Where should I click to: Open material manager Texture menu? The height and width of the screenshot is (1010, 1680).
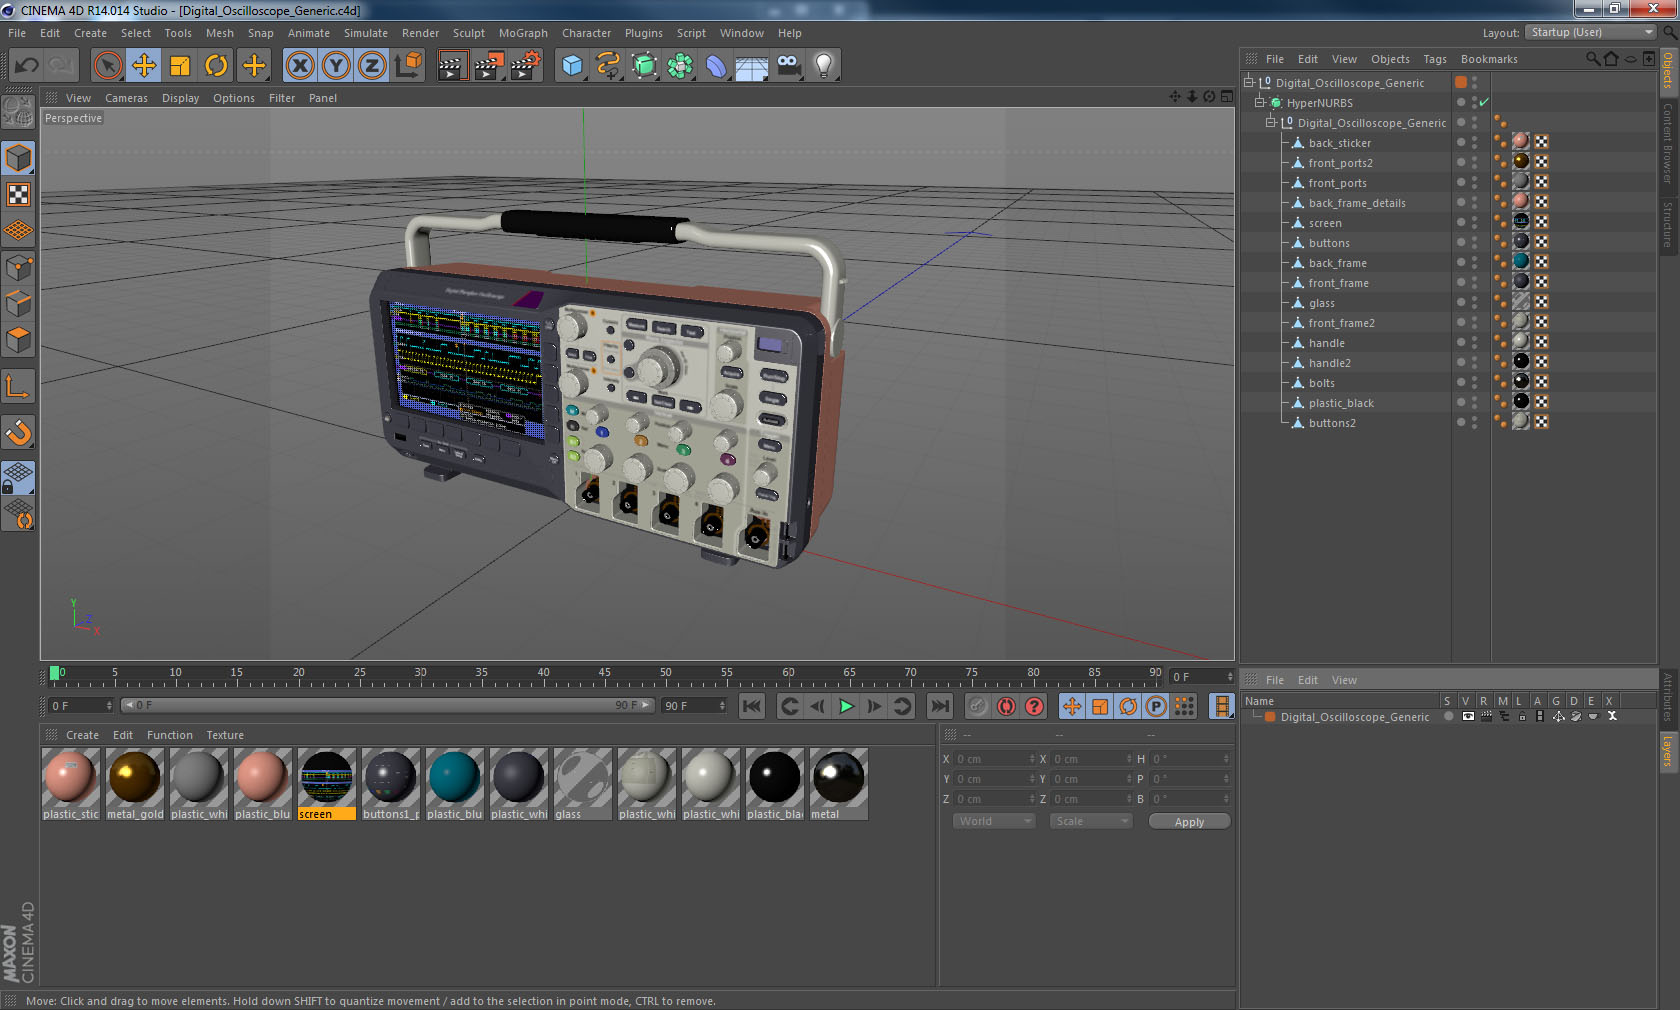225,735
